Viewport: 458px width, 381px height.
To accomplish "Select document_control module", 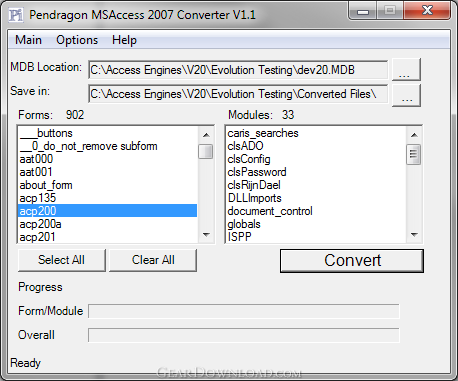I will point(316,211).
